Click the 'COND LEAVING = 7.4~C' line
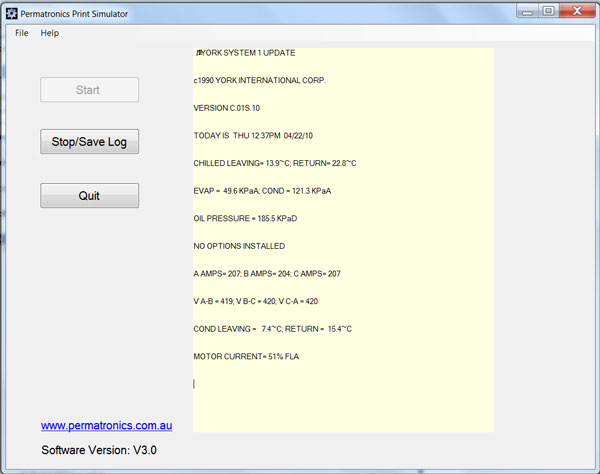 pyautogui.click(x=272, y=329)
